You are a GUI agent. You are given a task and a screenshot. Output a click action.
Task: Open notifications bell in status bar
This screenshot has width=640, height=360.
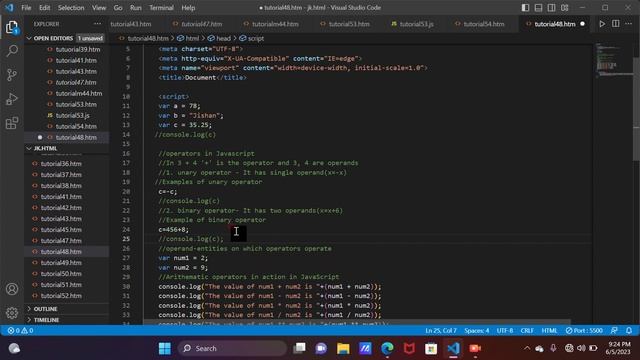click(x=629, y=331)
